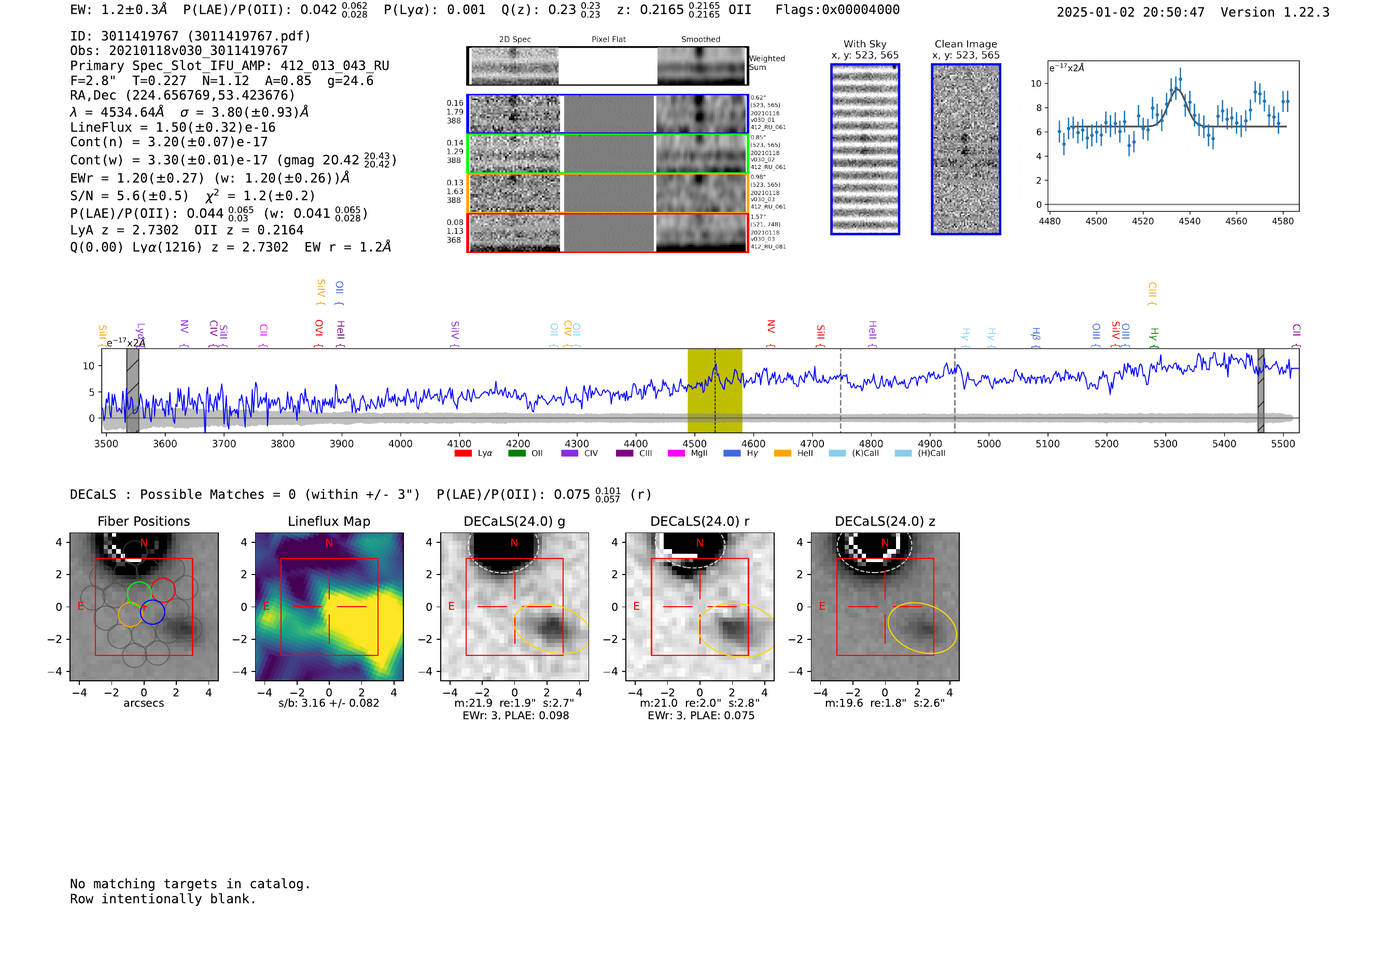
Task: Click the 'No matching targets in catalog.' text
Action: pyautogui.click(x=190, y=884)
